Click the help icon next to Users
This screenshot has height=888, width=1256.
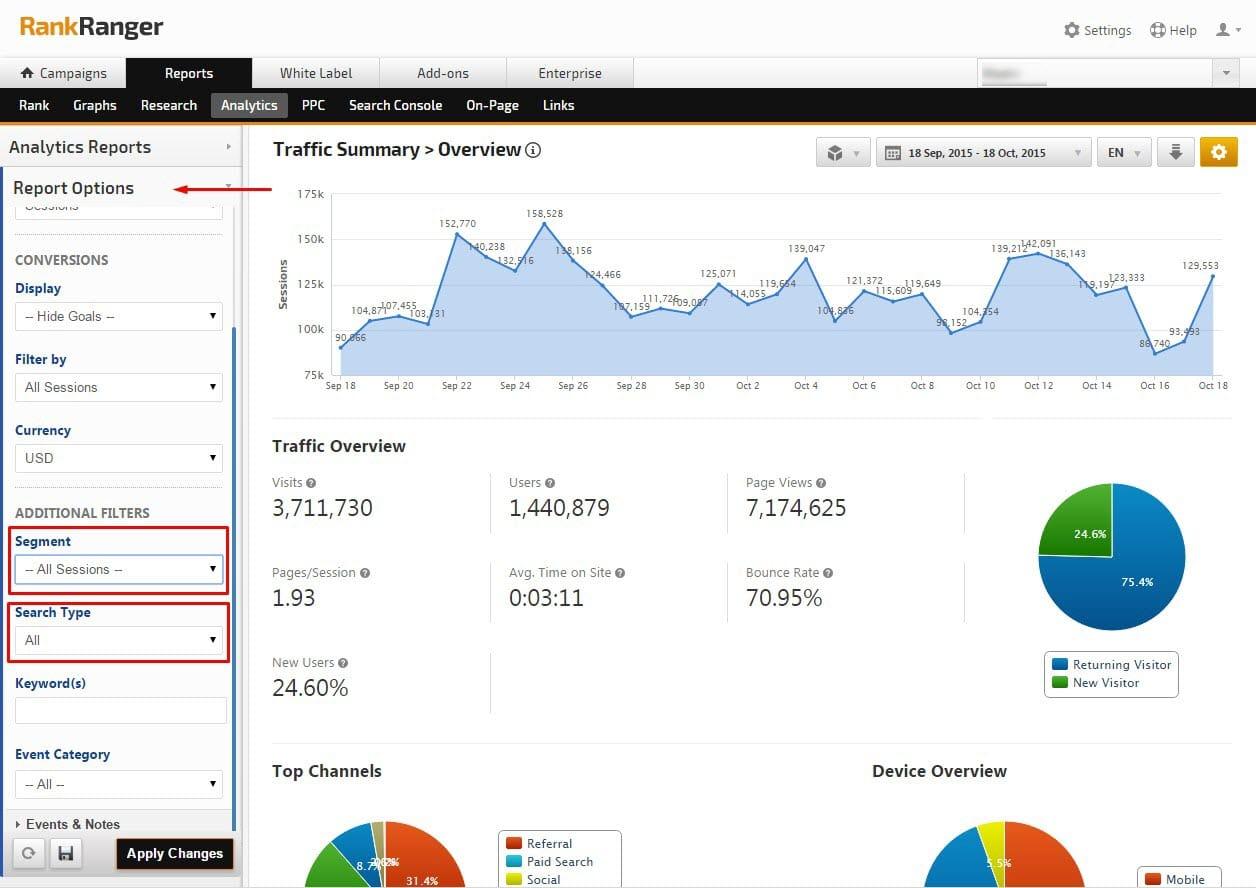[x=550, y=483]
